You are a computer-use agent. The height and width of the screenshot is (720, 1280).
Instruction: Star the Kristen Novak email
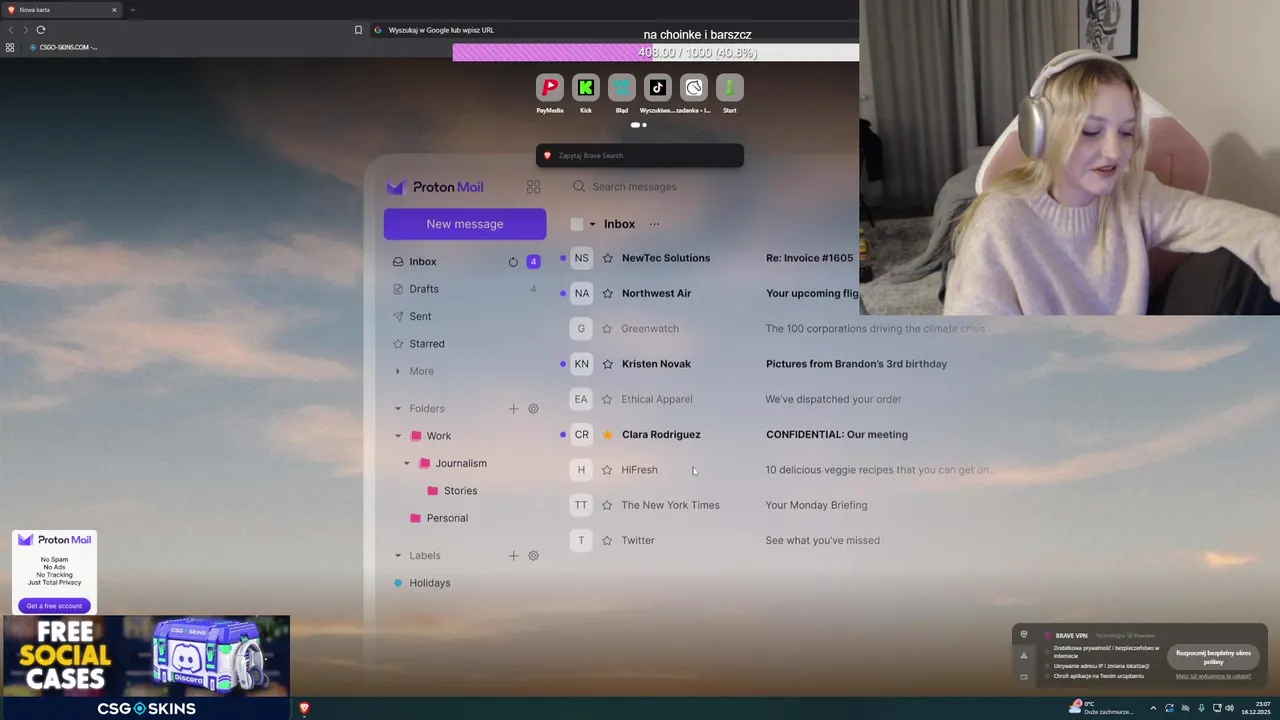[607, 364]
